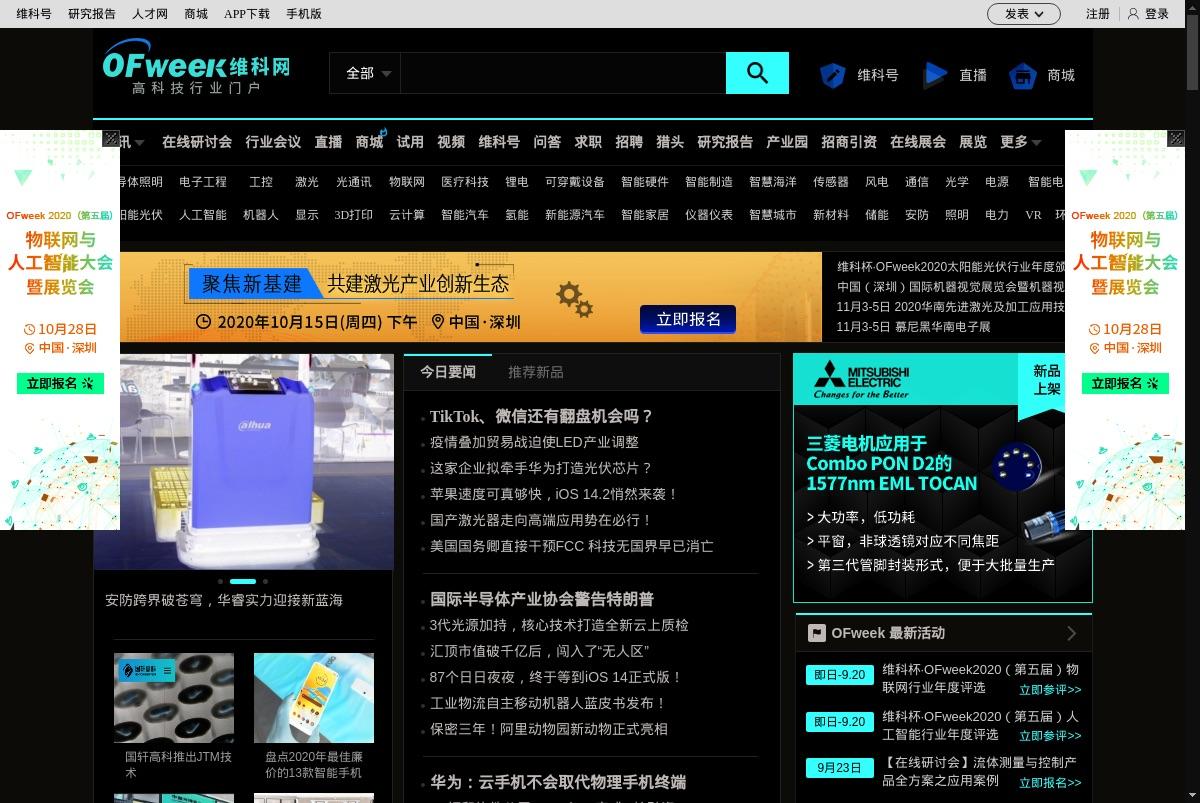Viewport: 1200px width, 803px height.
Task: Open 国轩高科推出JTM技术 thumbnail
Action: point(174,697)
